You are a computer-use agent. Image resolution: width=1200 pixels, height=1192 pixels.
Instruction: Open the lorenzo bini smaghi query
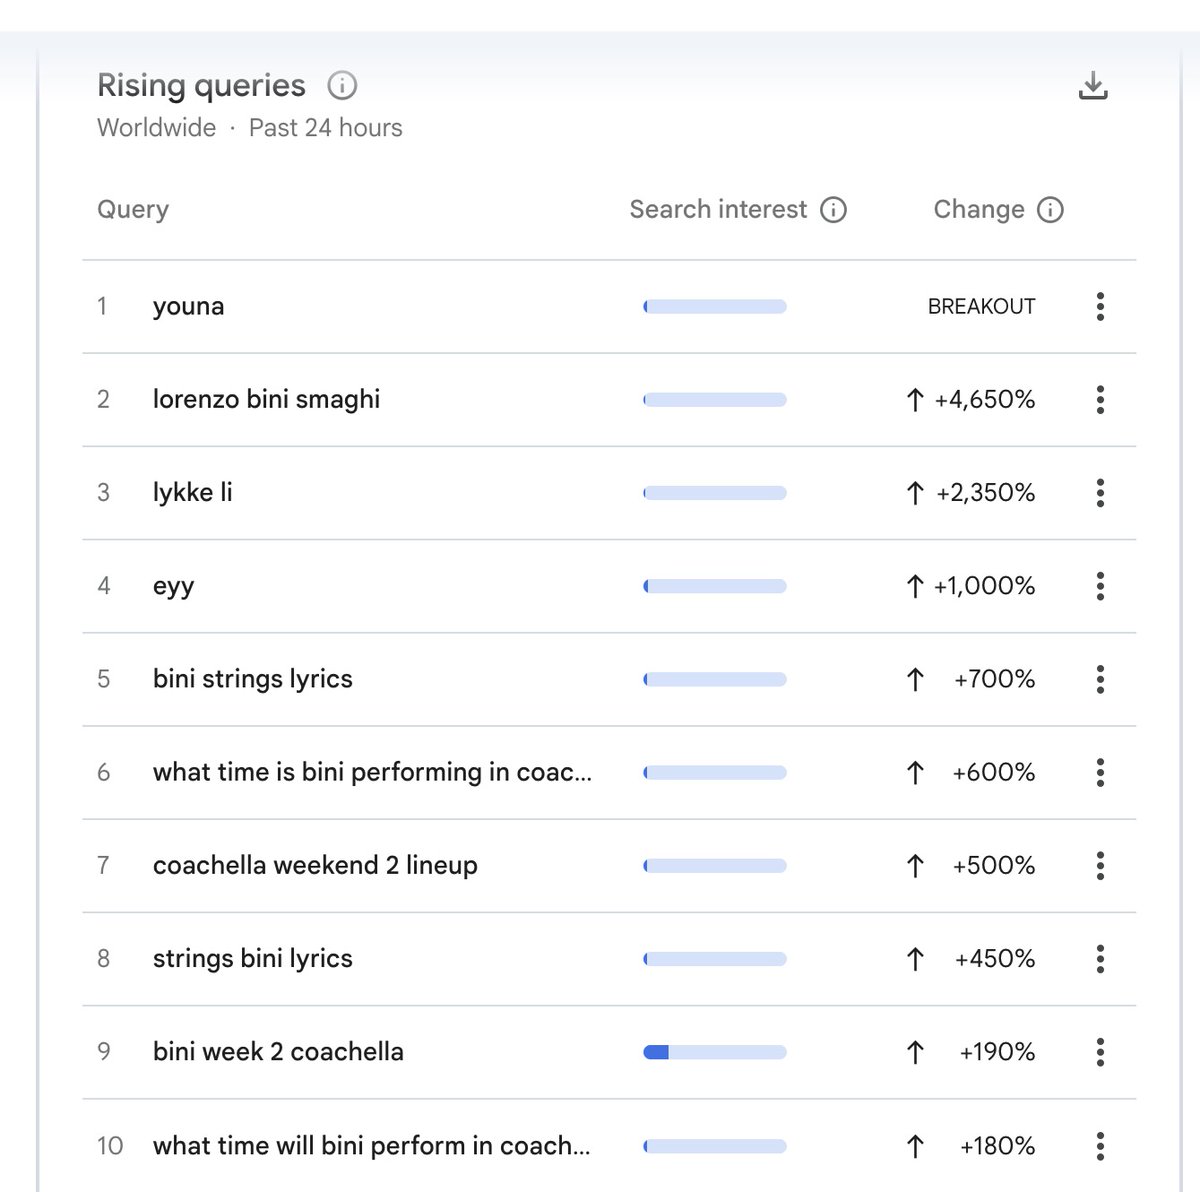tap(266, 400)
